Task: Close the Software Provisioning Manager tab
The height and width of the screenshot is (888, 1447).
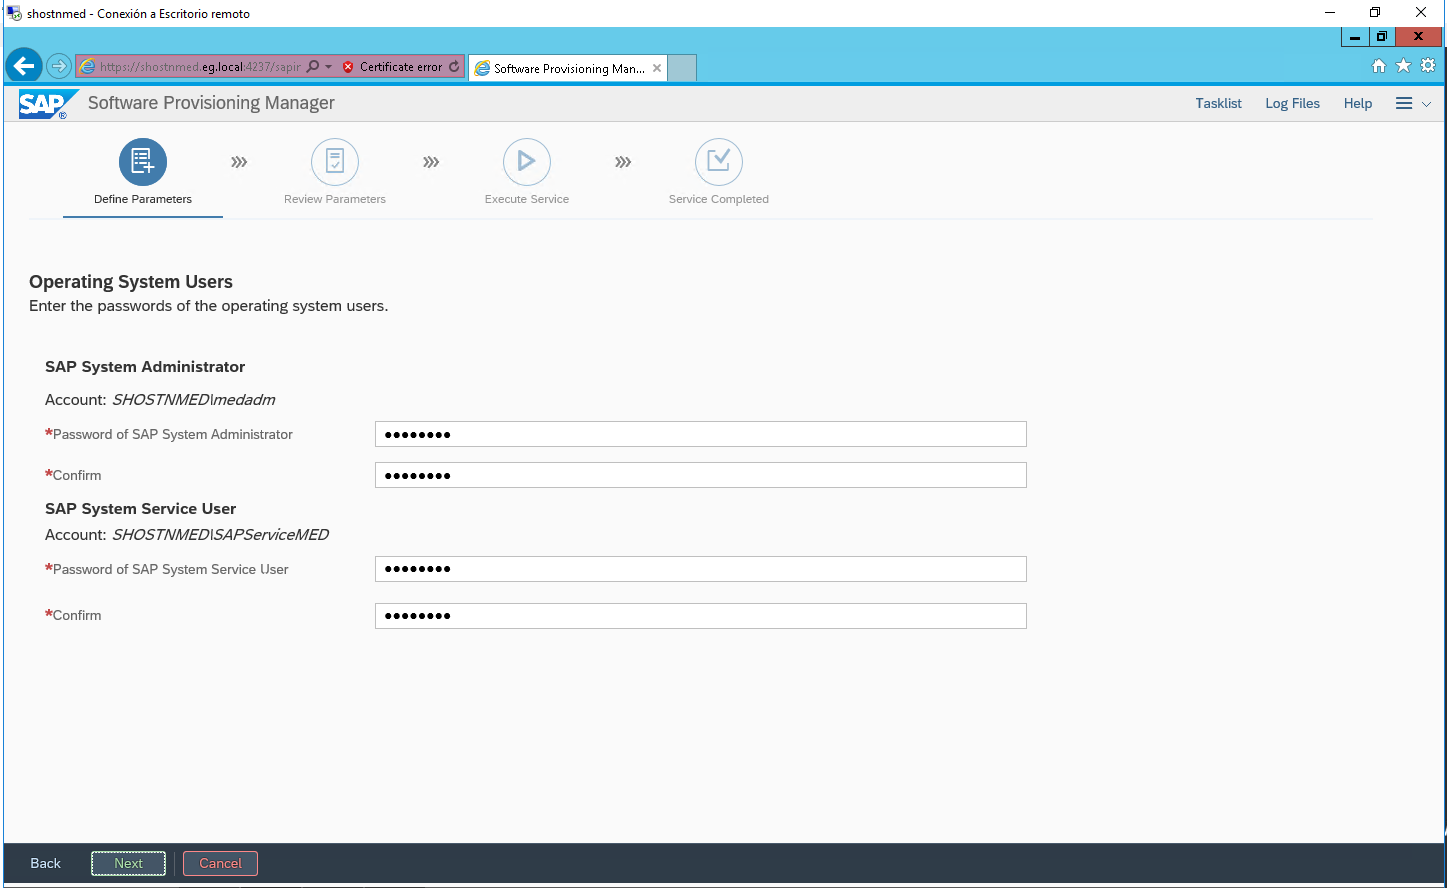Action: pyautogui.click(x=657, y=68)
